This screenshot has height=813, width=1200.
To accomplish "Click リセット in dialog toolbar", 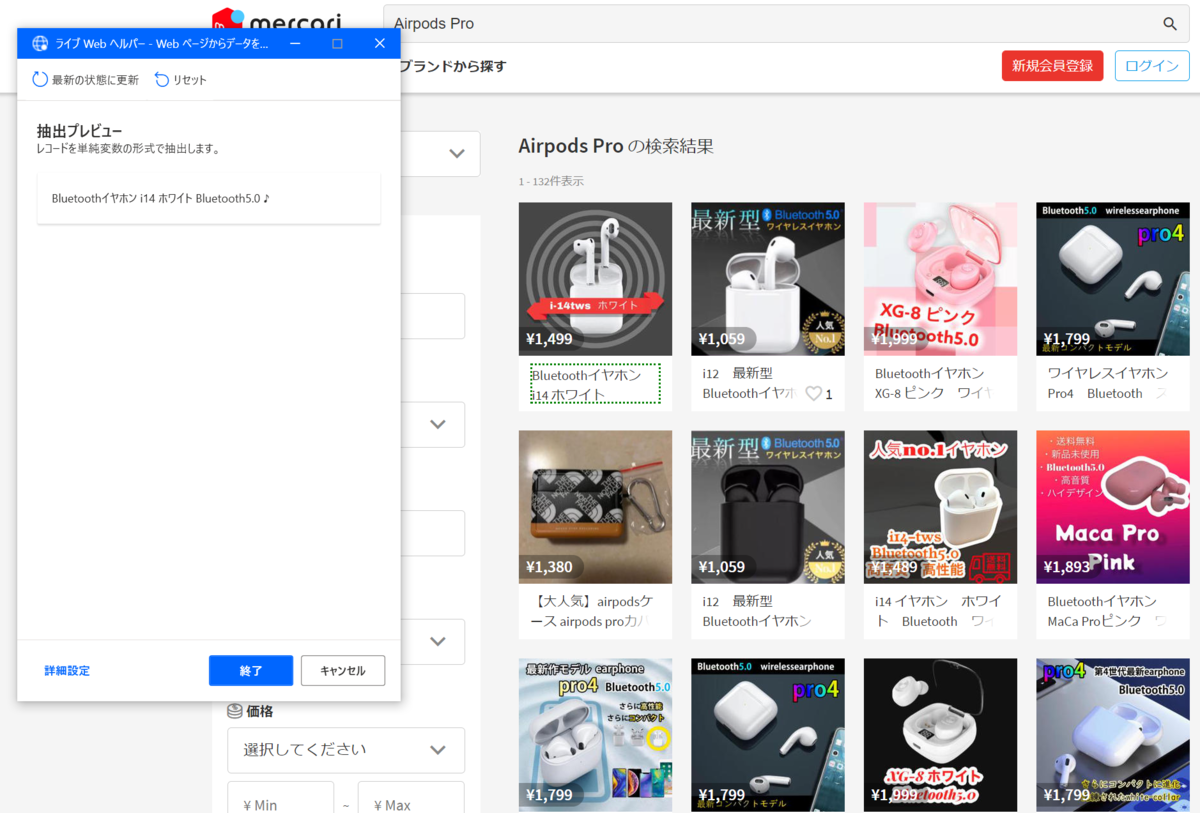I will (x=181, y=79).
